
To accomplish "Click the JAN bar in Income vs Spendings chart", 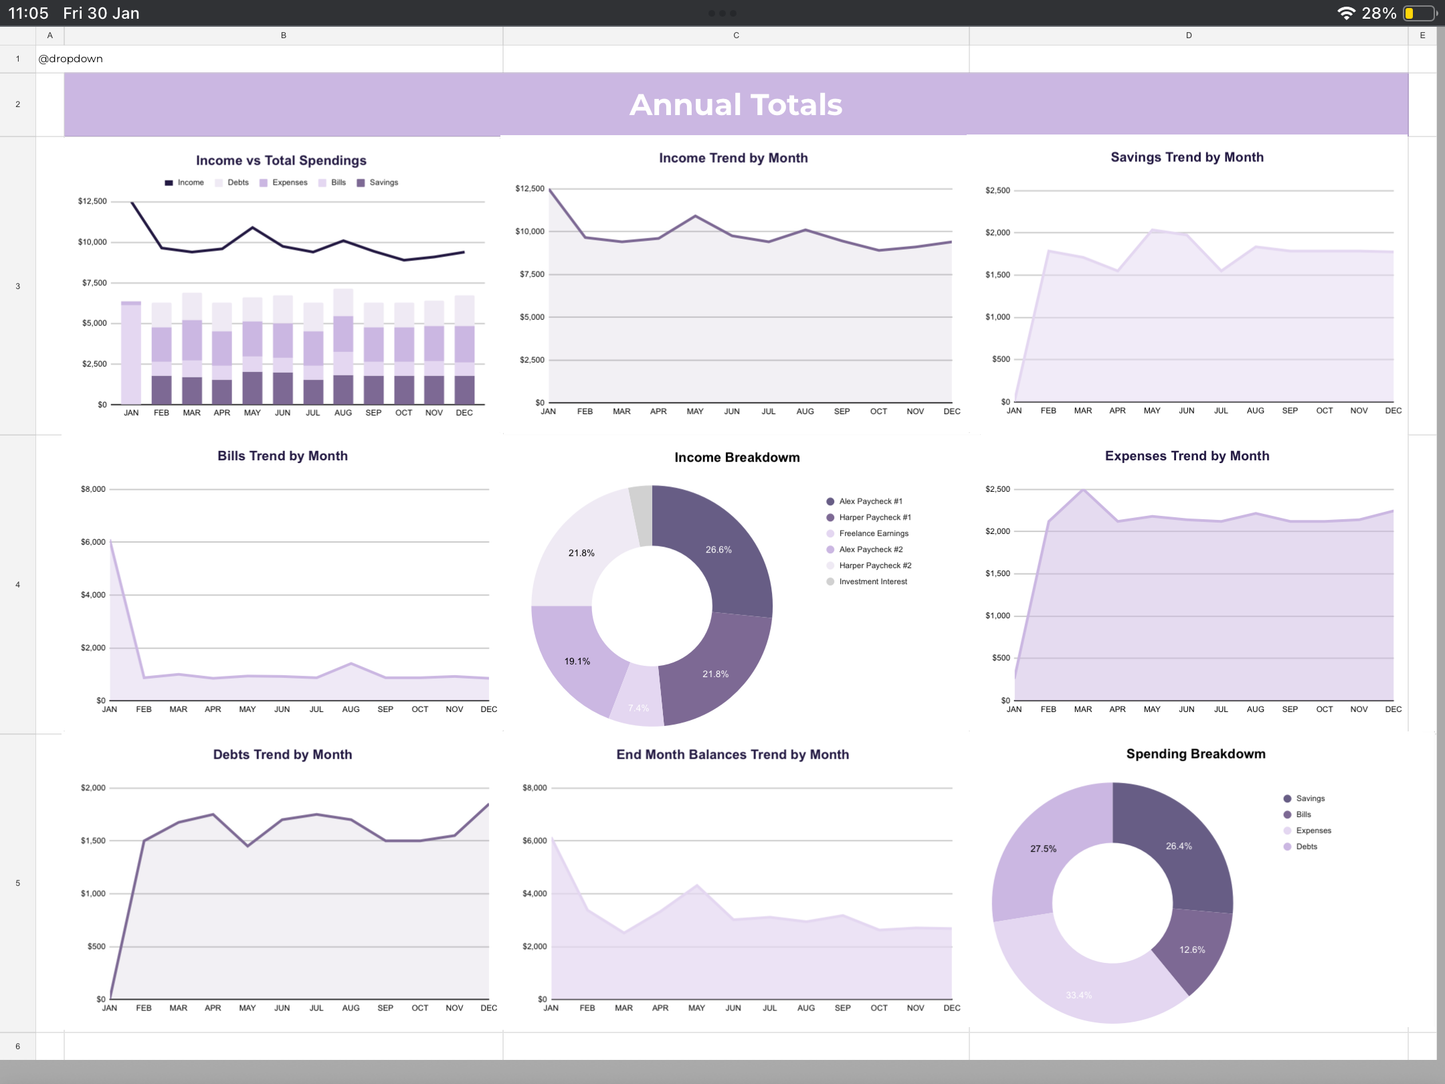I will point(131,353).
